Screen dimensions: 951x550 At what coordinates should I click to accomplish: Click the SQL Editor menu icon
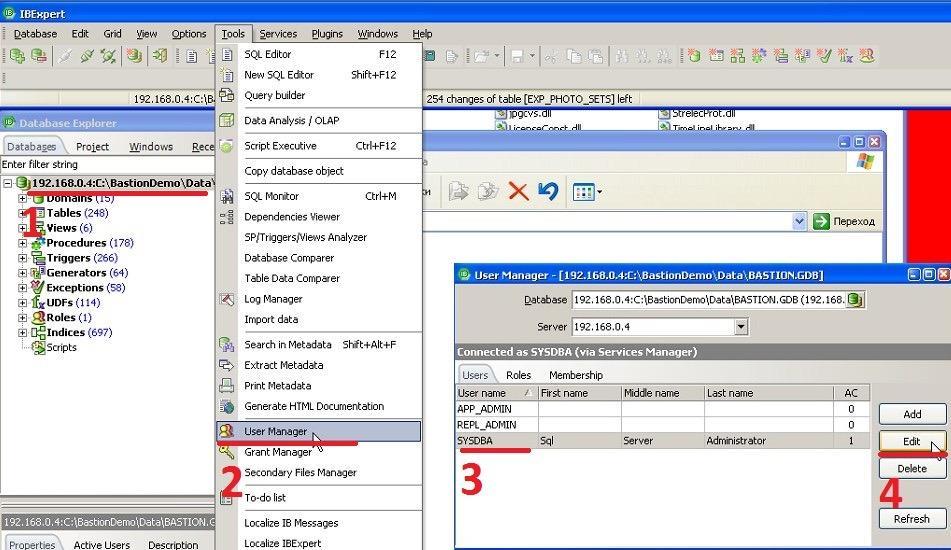227,55
